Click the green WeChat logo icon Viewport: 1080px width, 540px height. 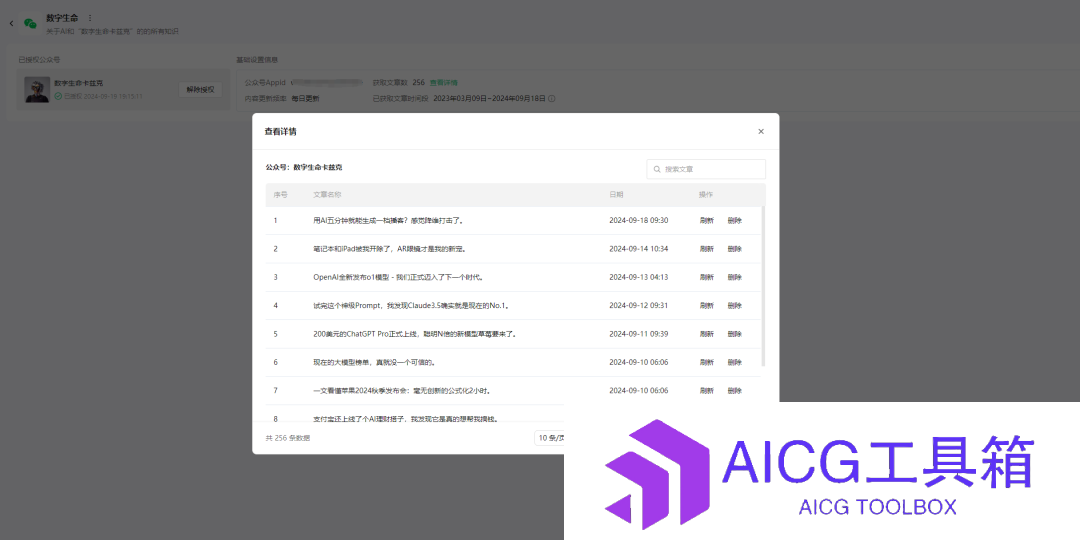click(30, 23)
